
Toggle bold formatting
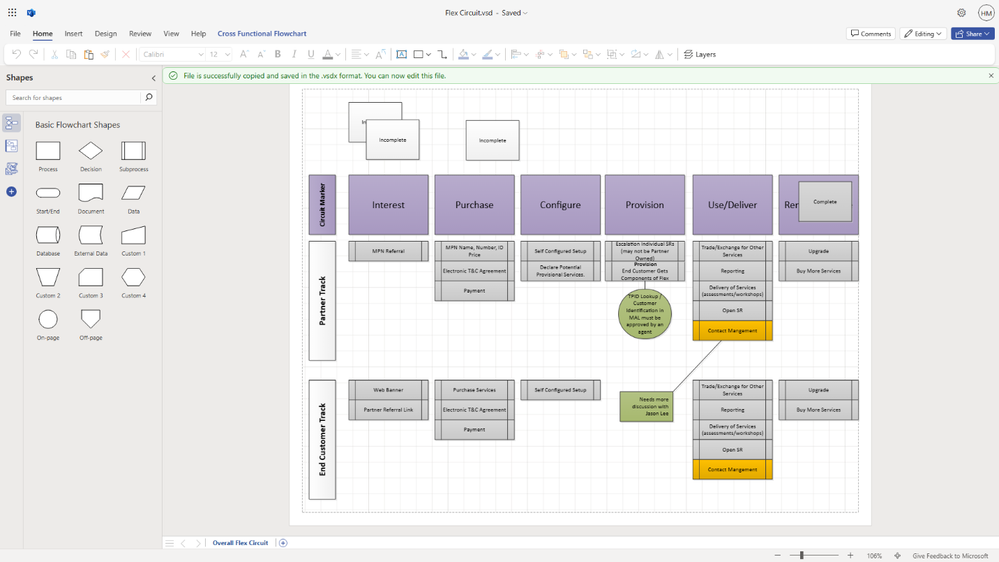point(278,54)
